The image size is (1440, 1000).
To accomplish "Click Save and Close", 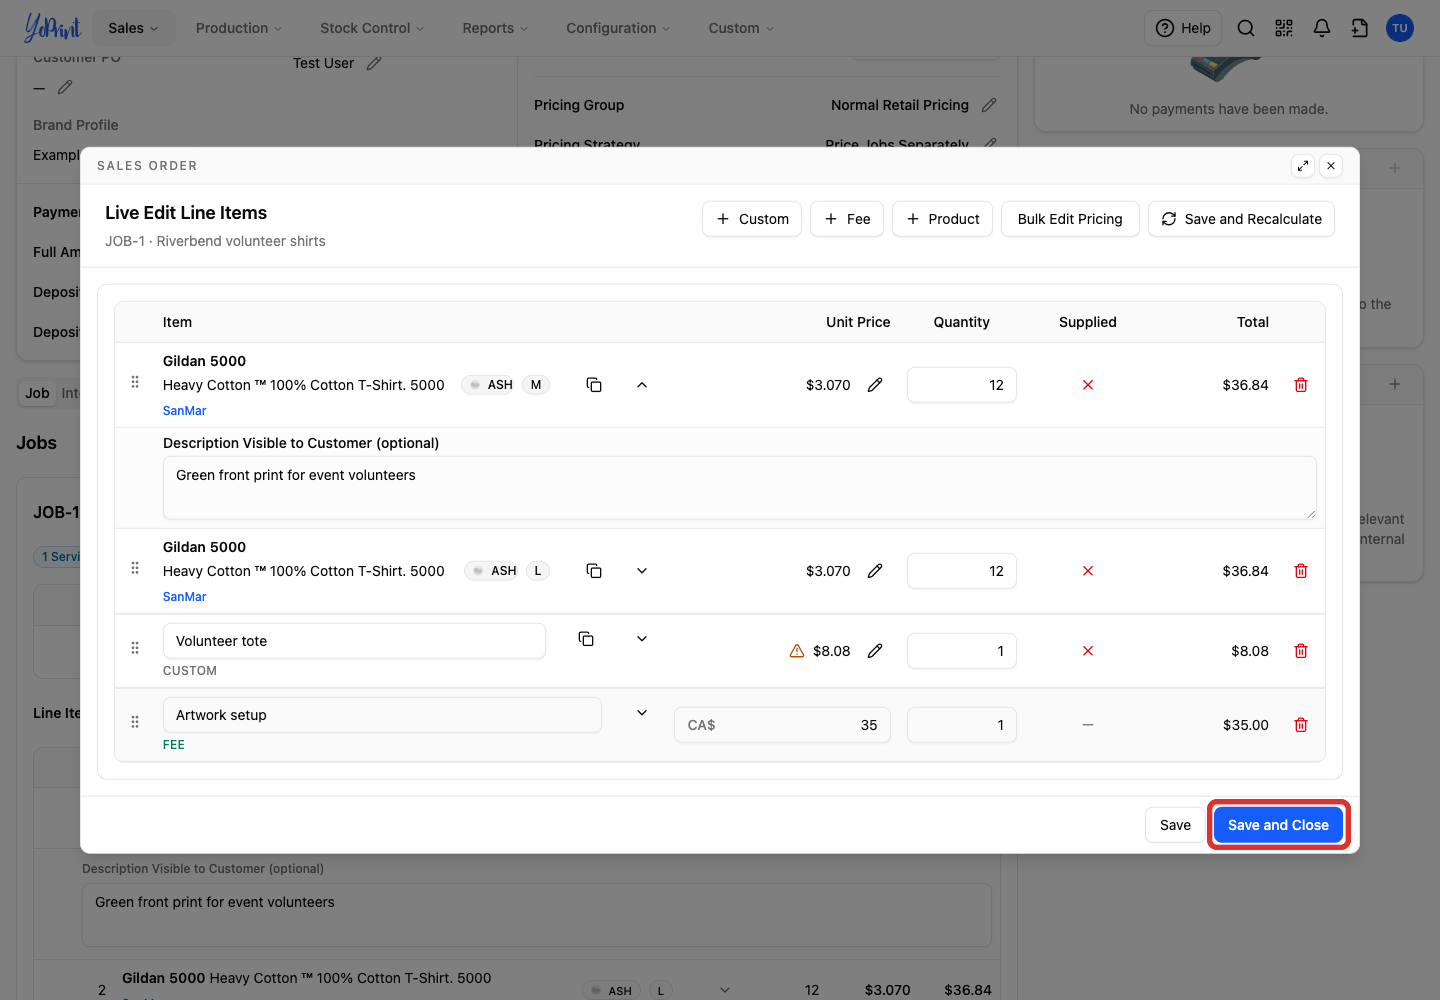I will pyautogui.click(x=1278, y=825).
